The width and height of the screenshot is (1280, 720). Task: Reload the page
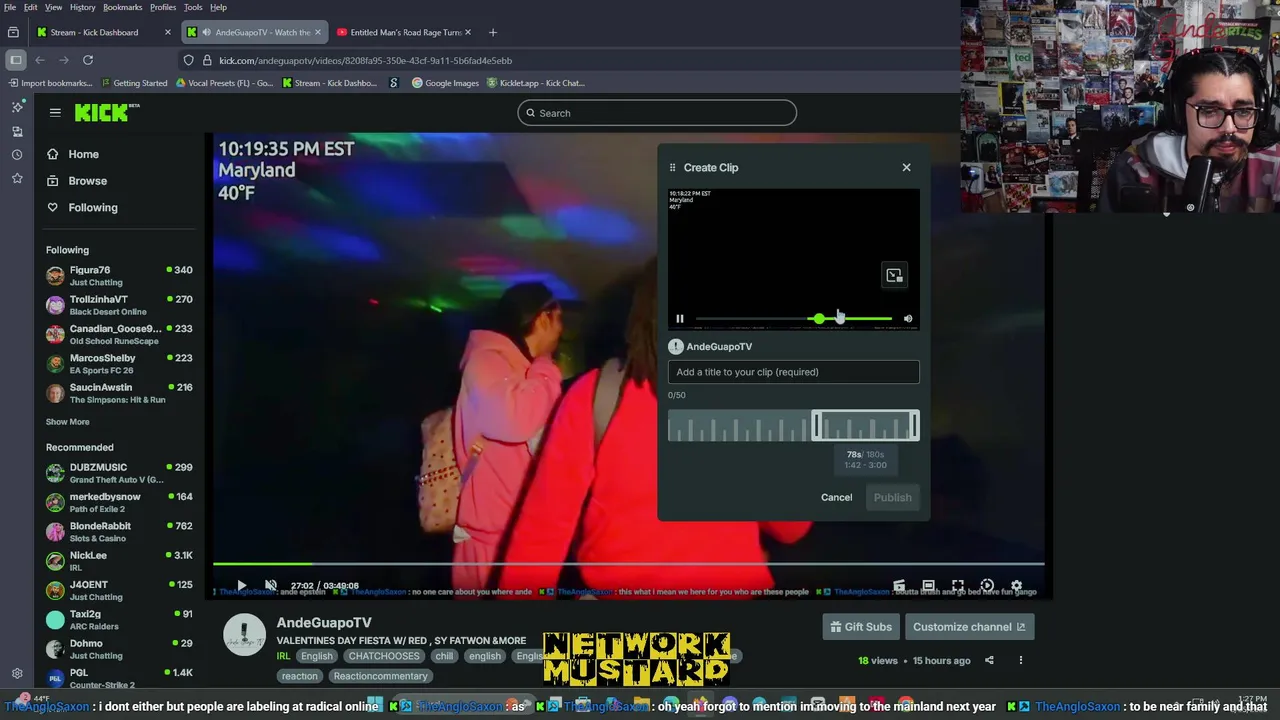coord(88,60)
